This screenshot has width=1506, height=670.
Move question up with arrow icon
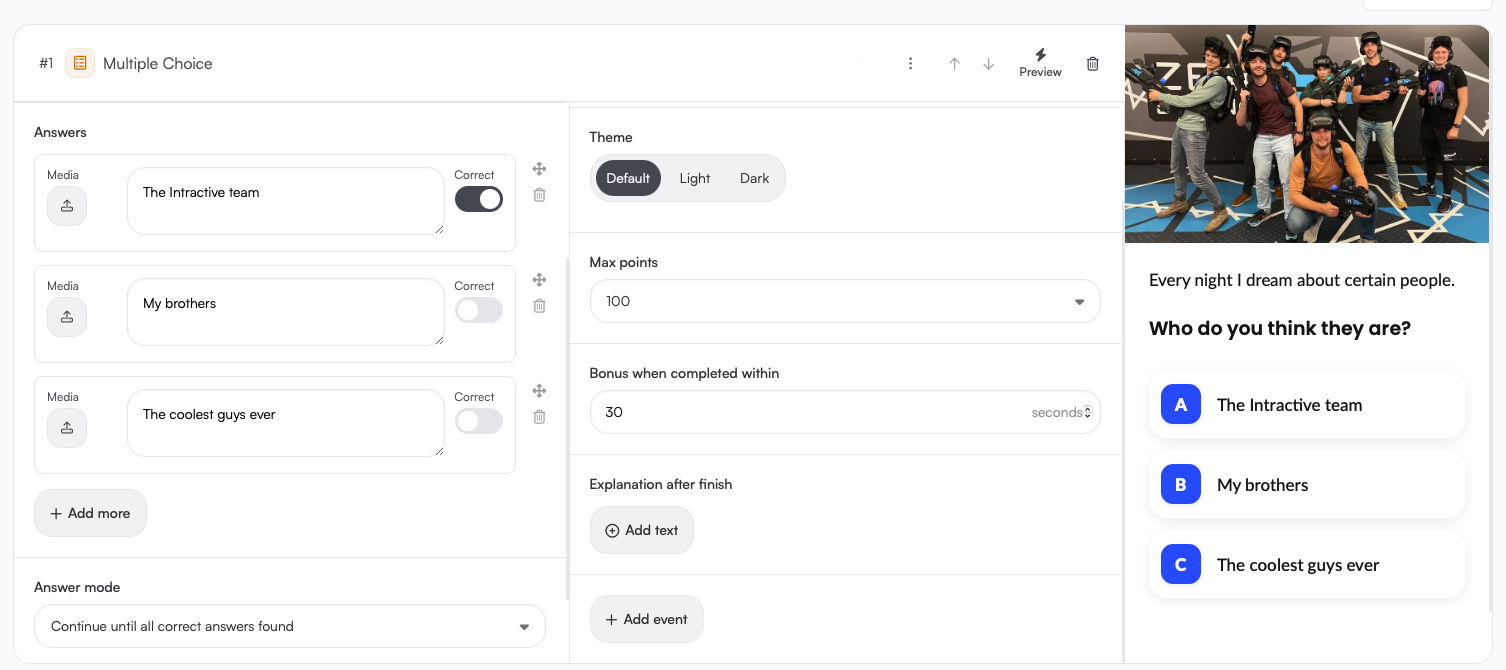pyautogui.click(x=954, y=64)
